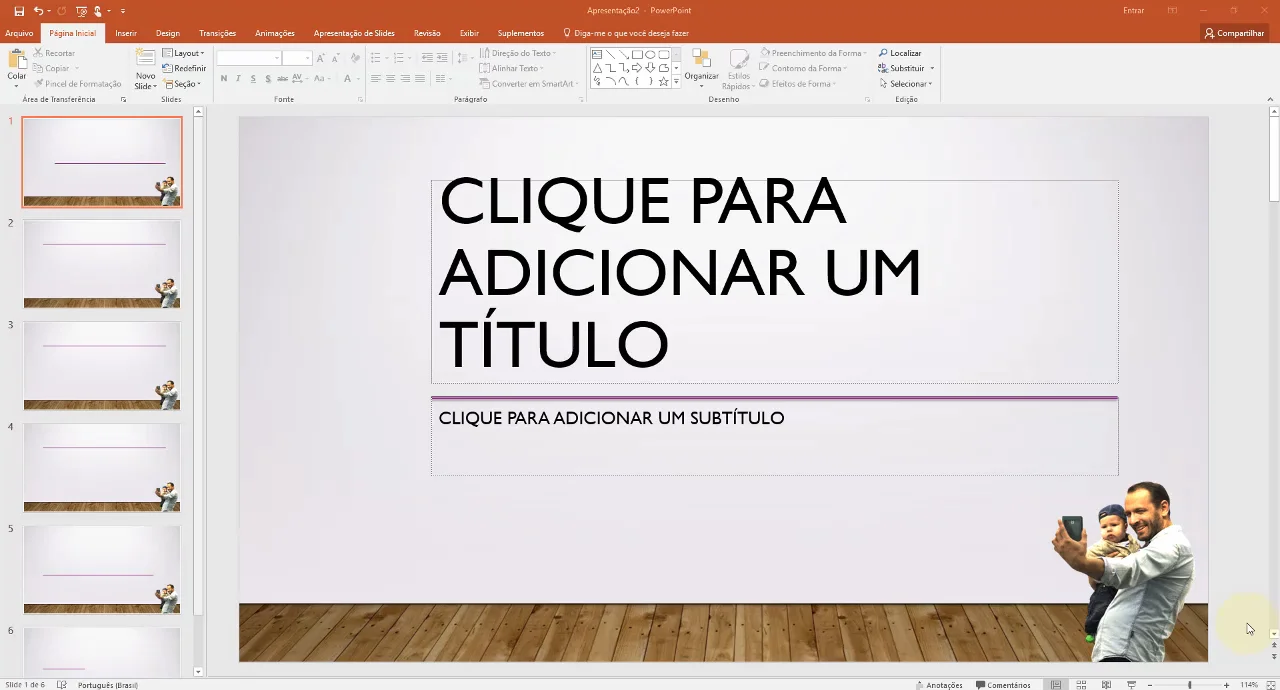Click Localizar to find text

(x=900, y=53)
